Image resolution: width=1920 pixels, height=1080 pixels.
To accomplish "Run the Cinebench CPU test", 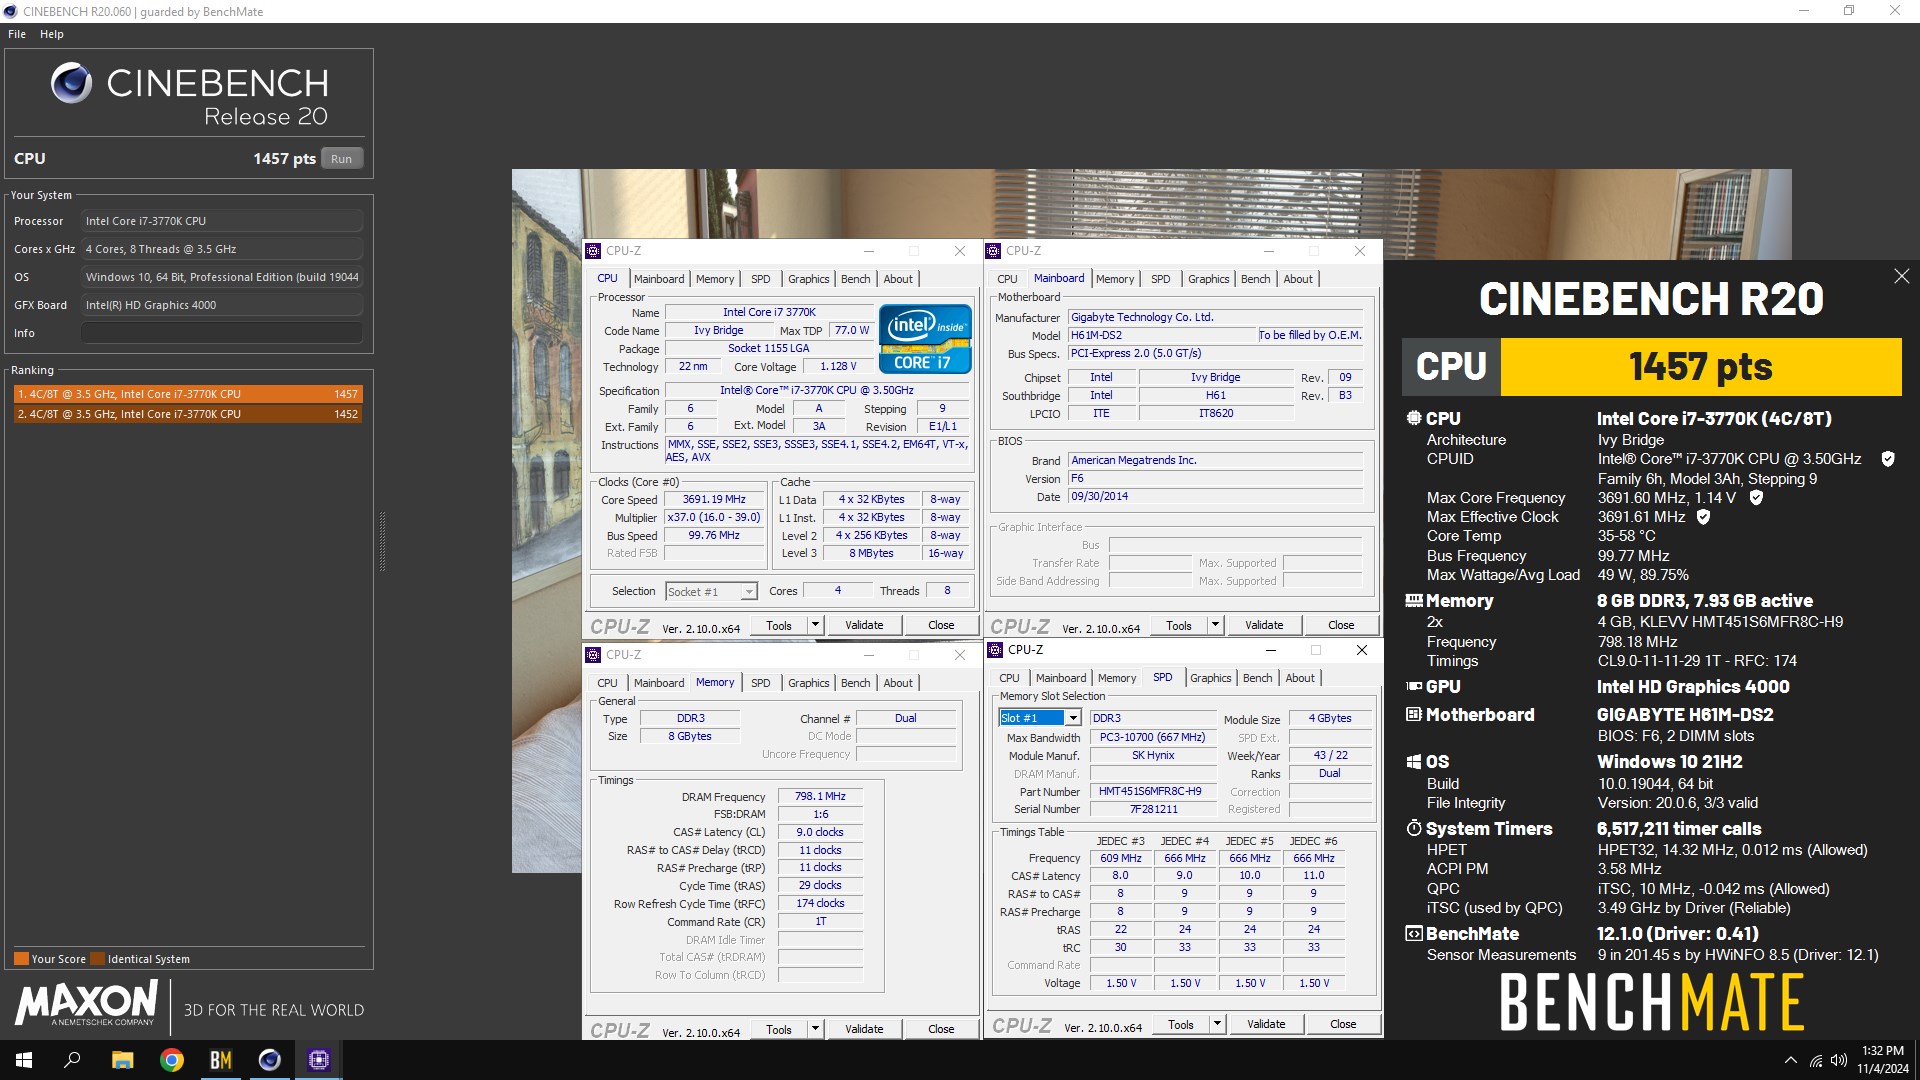I will 342,159.
